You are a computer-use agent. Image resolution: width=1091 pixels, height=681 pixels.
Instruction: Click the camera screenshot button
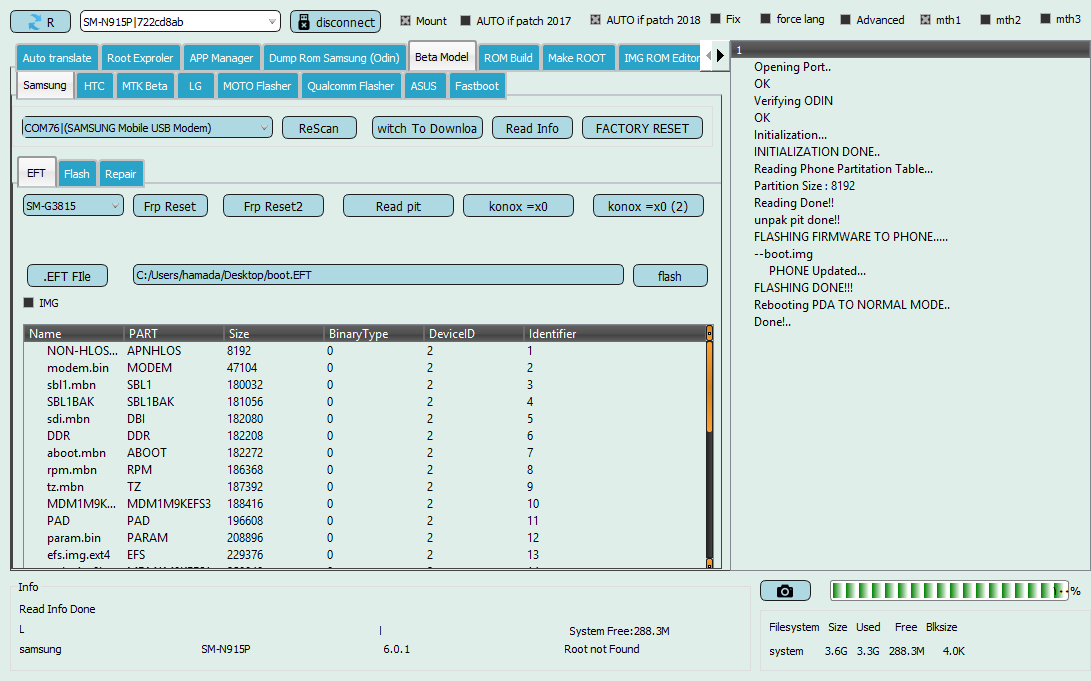point(785,591)
